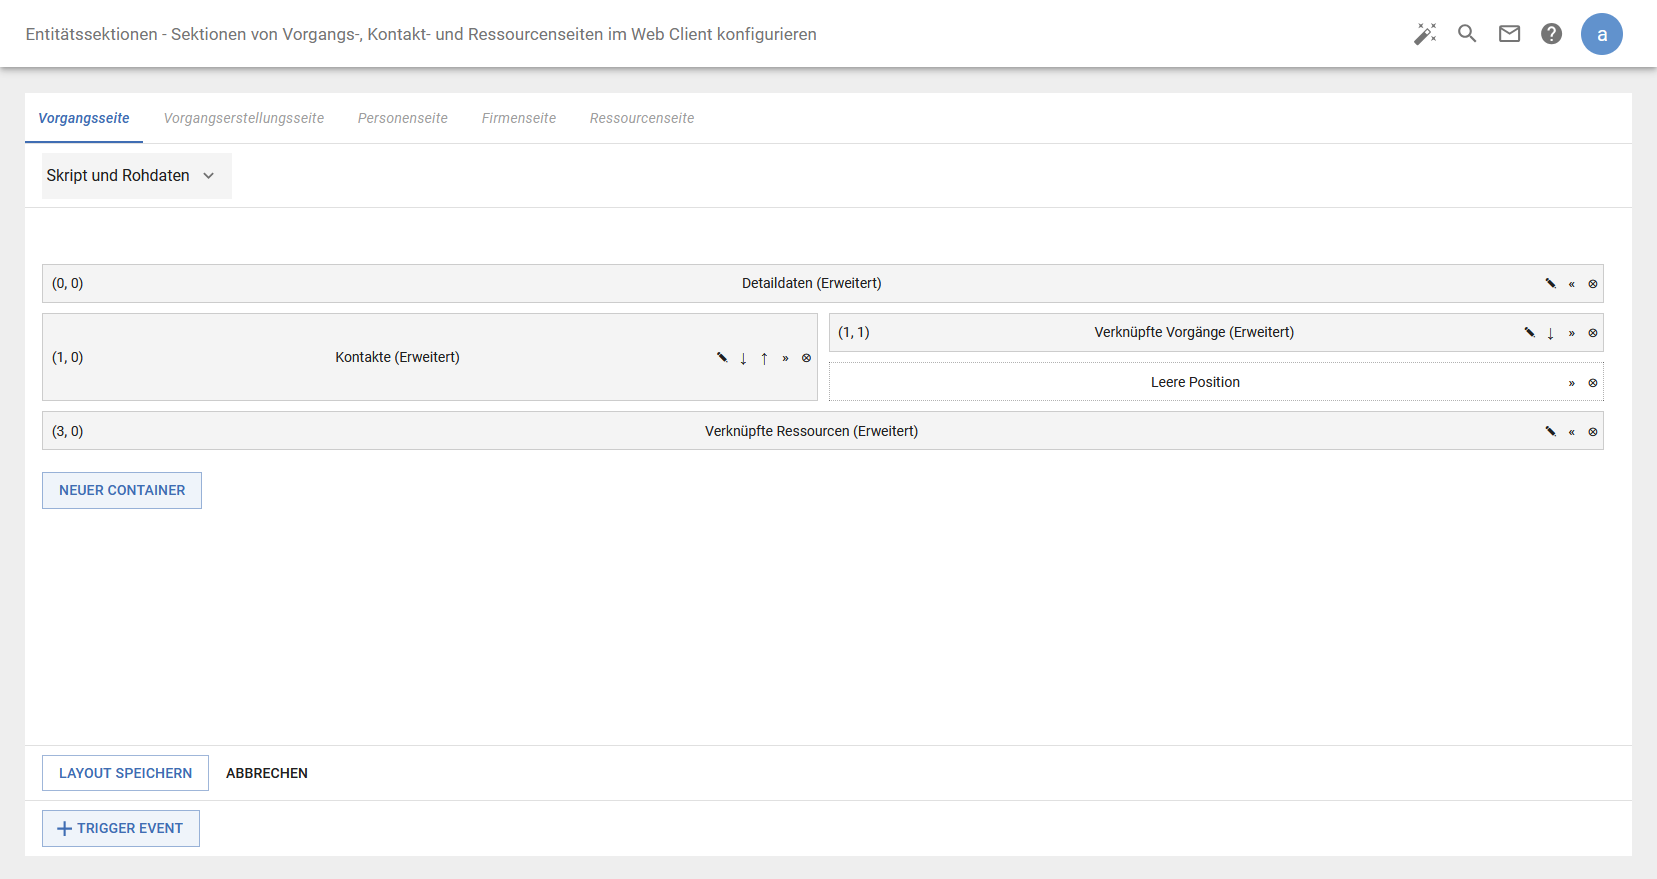Viewport: 1657px width, 879px height.
Task: Add a Neuer Container
Action: (x=122, y=490)
